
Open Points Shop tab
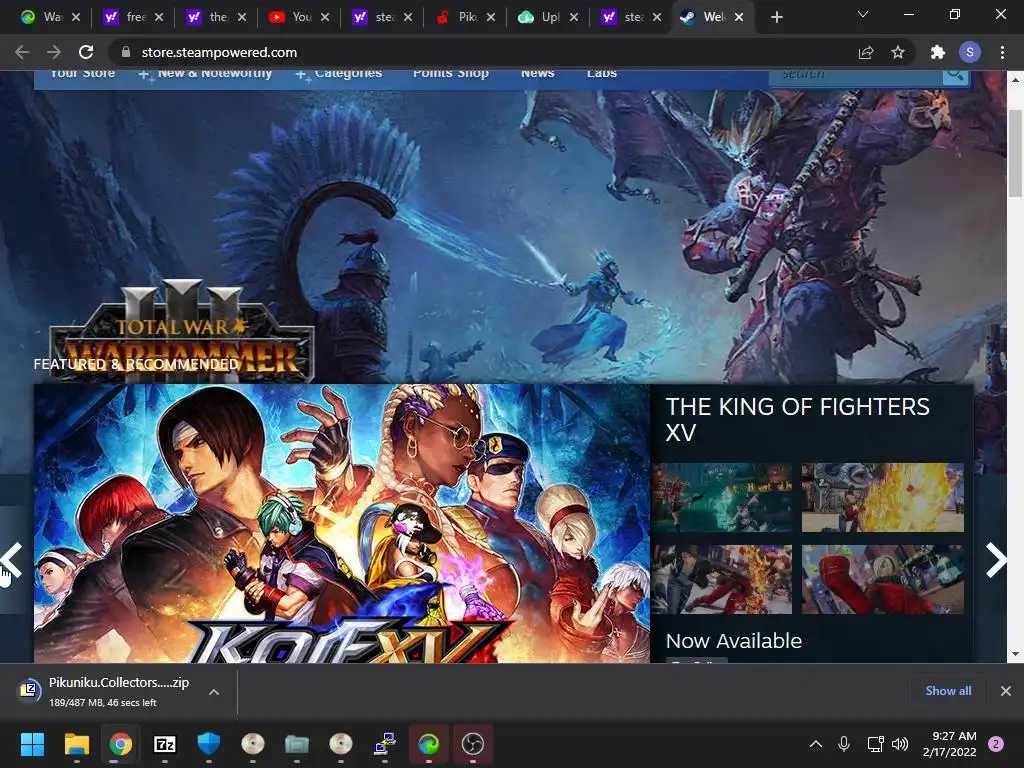(x=451, y=74)
